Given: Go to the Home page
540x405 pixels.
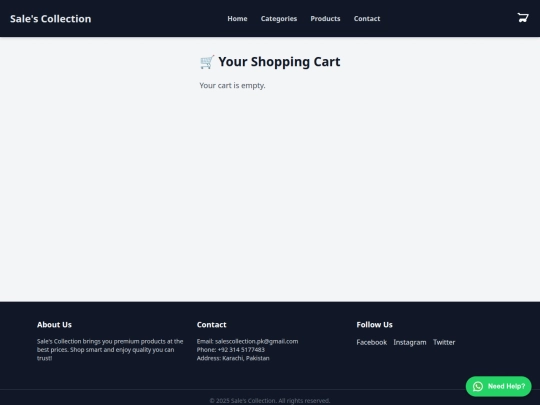Looking at the screenshot, I should (x=237, y=19).
